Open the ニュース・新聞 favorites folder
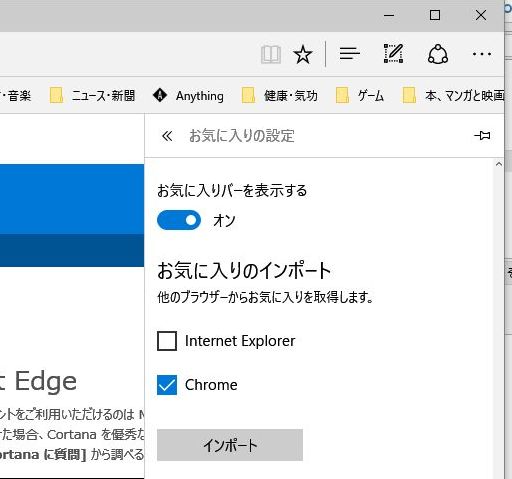 coord(92,96)
